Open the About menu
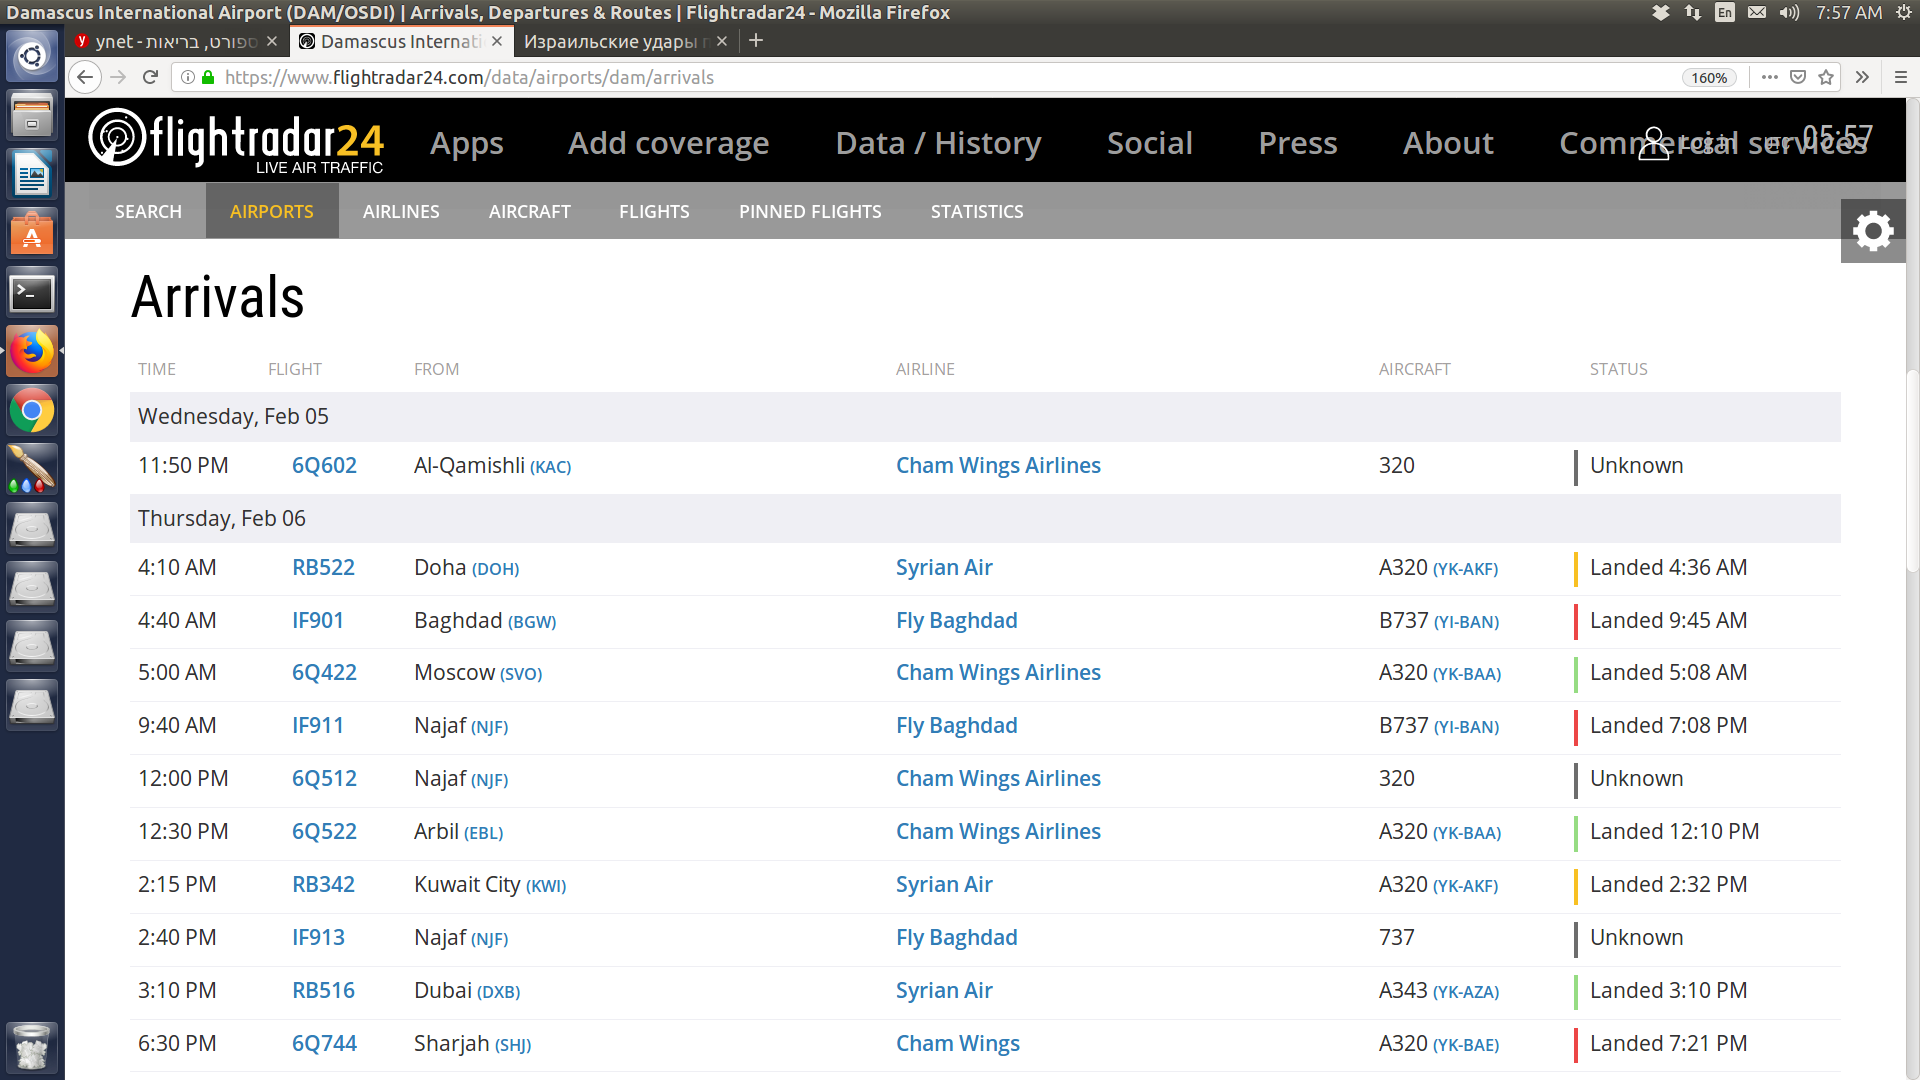The width and height of the screenshot is (1920, 1080). pyautogui.click(x=1448, y=143)
